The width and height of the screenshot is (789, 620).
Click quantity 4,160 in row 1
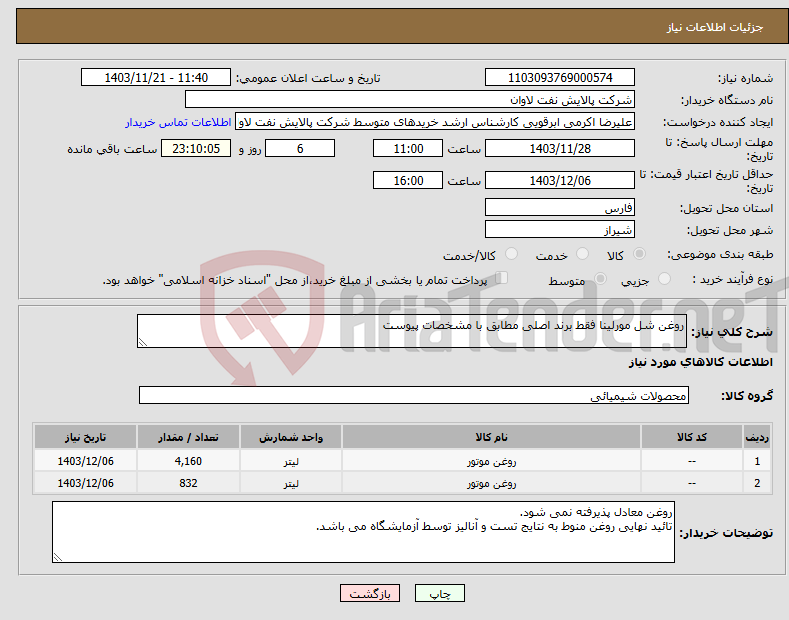pos(188,461)
